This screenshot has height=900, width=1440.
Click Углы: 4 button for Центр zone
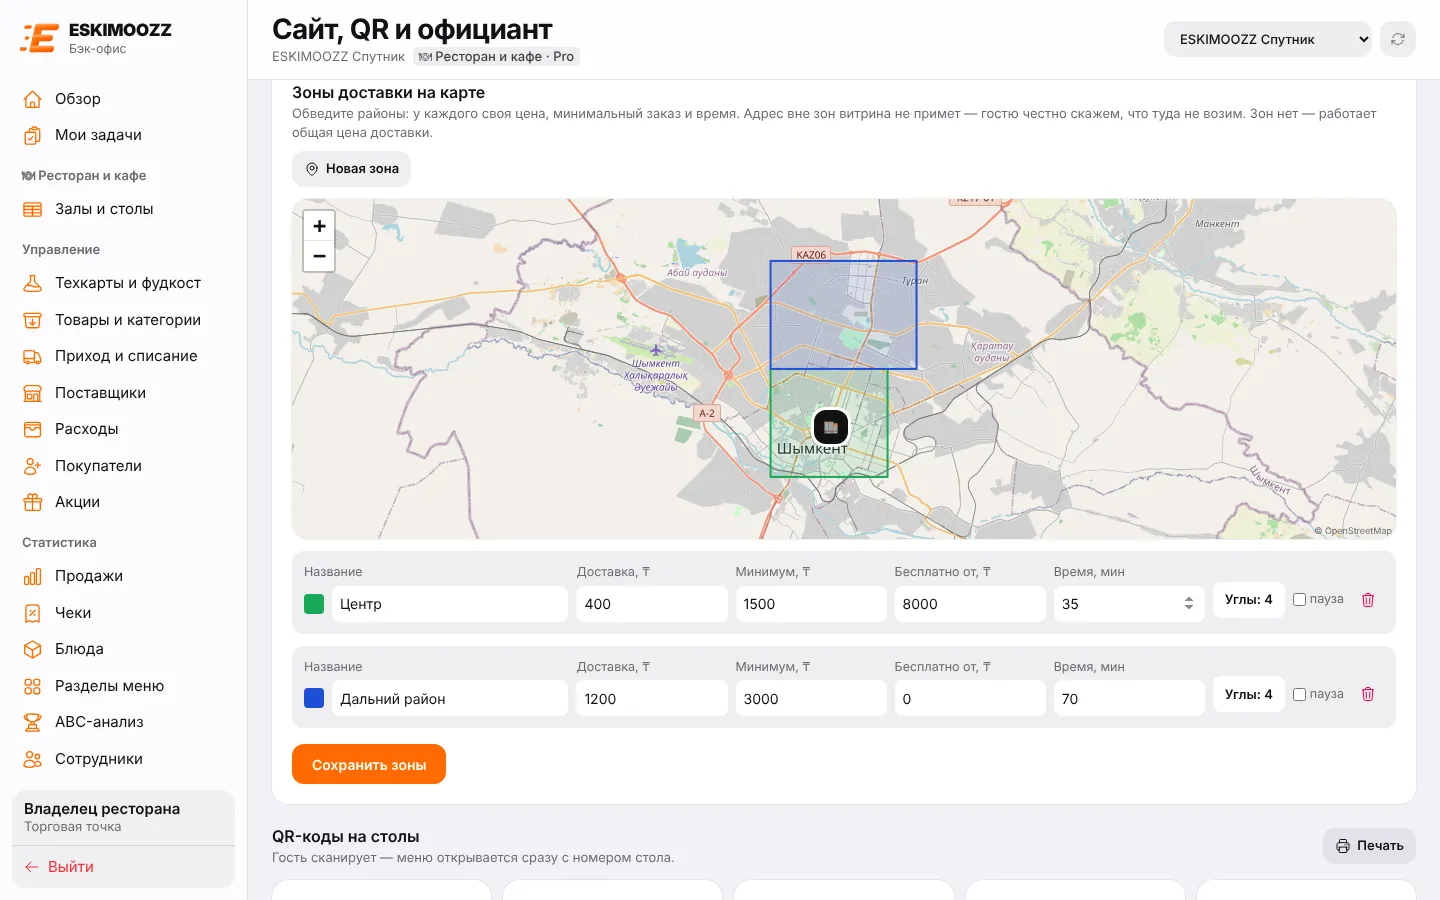(x=1248, y=600)
